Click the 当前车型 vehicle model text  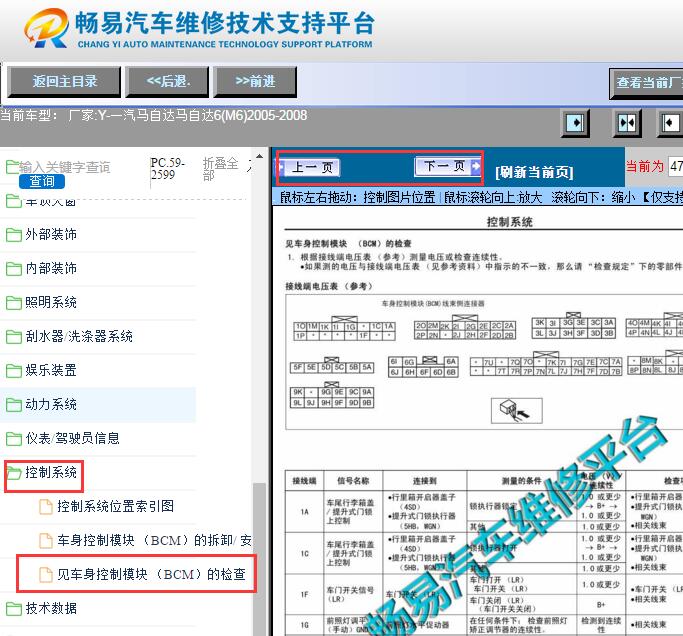[x=154, y=116]
